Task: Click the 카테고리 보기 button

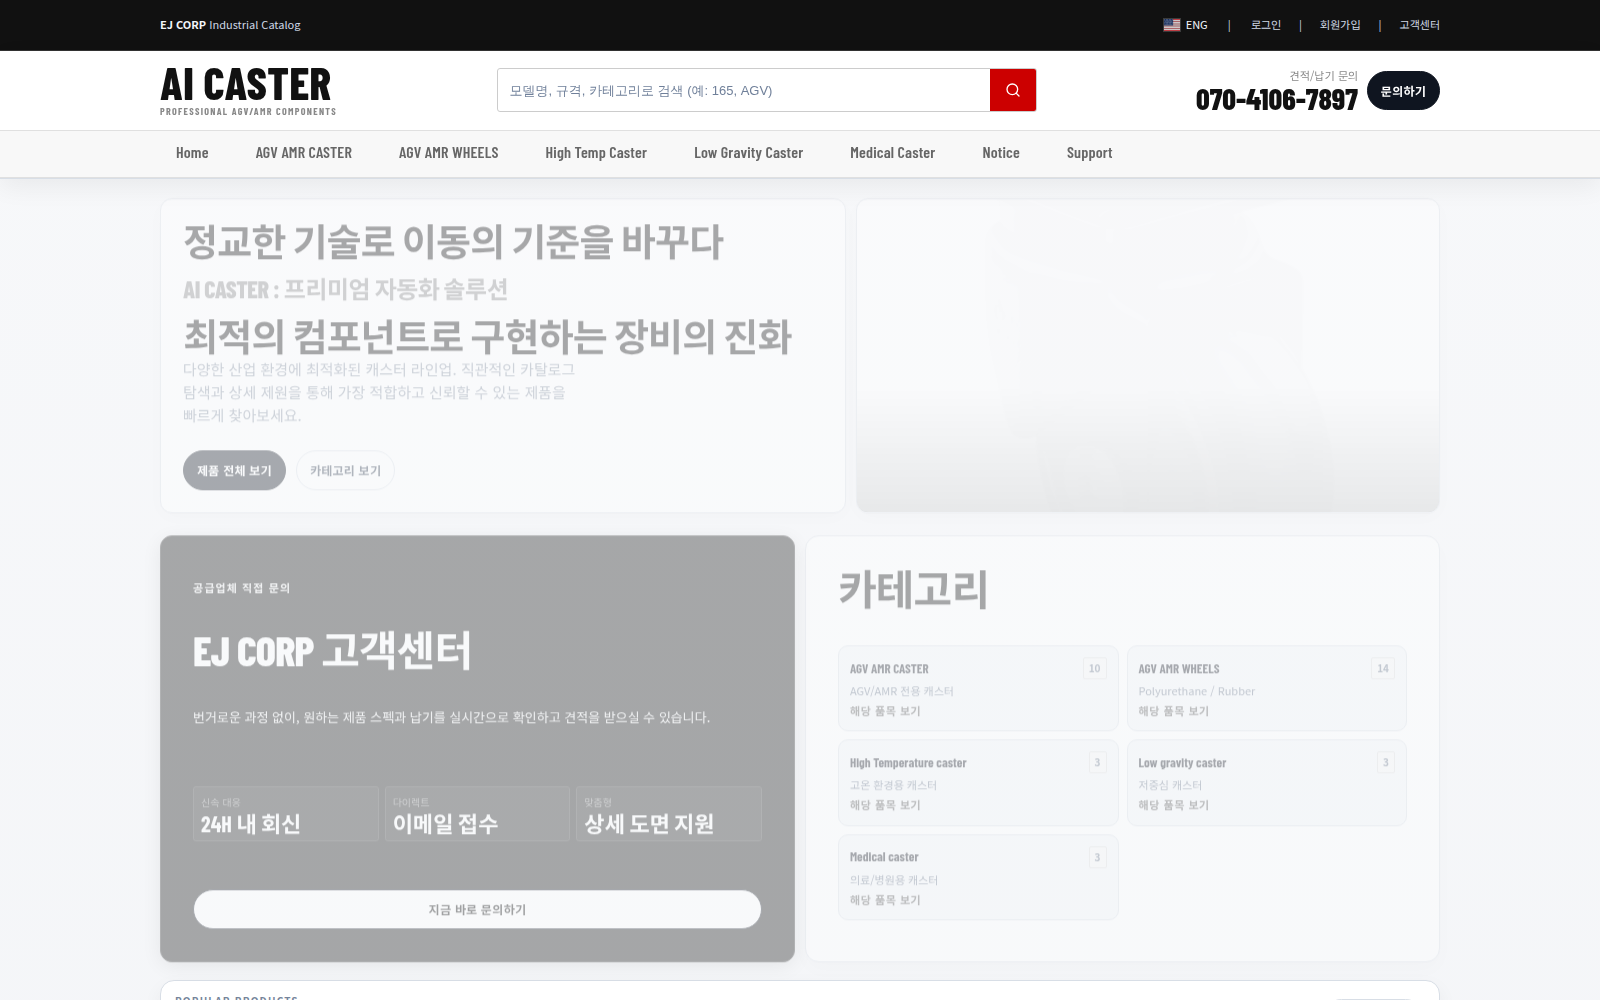Action: coord(345,471)
